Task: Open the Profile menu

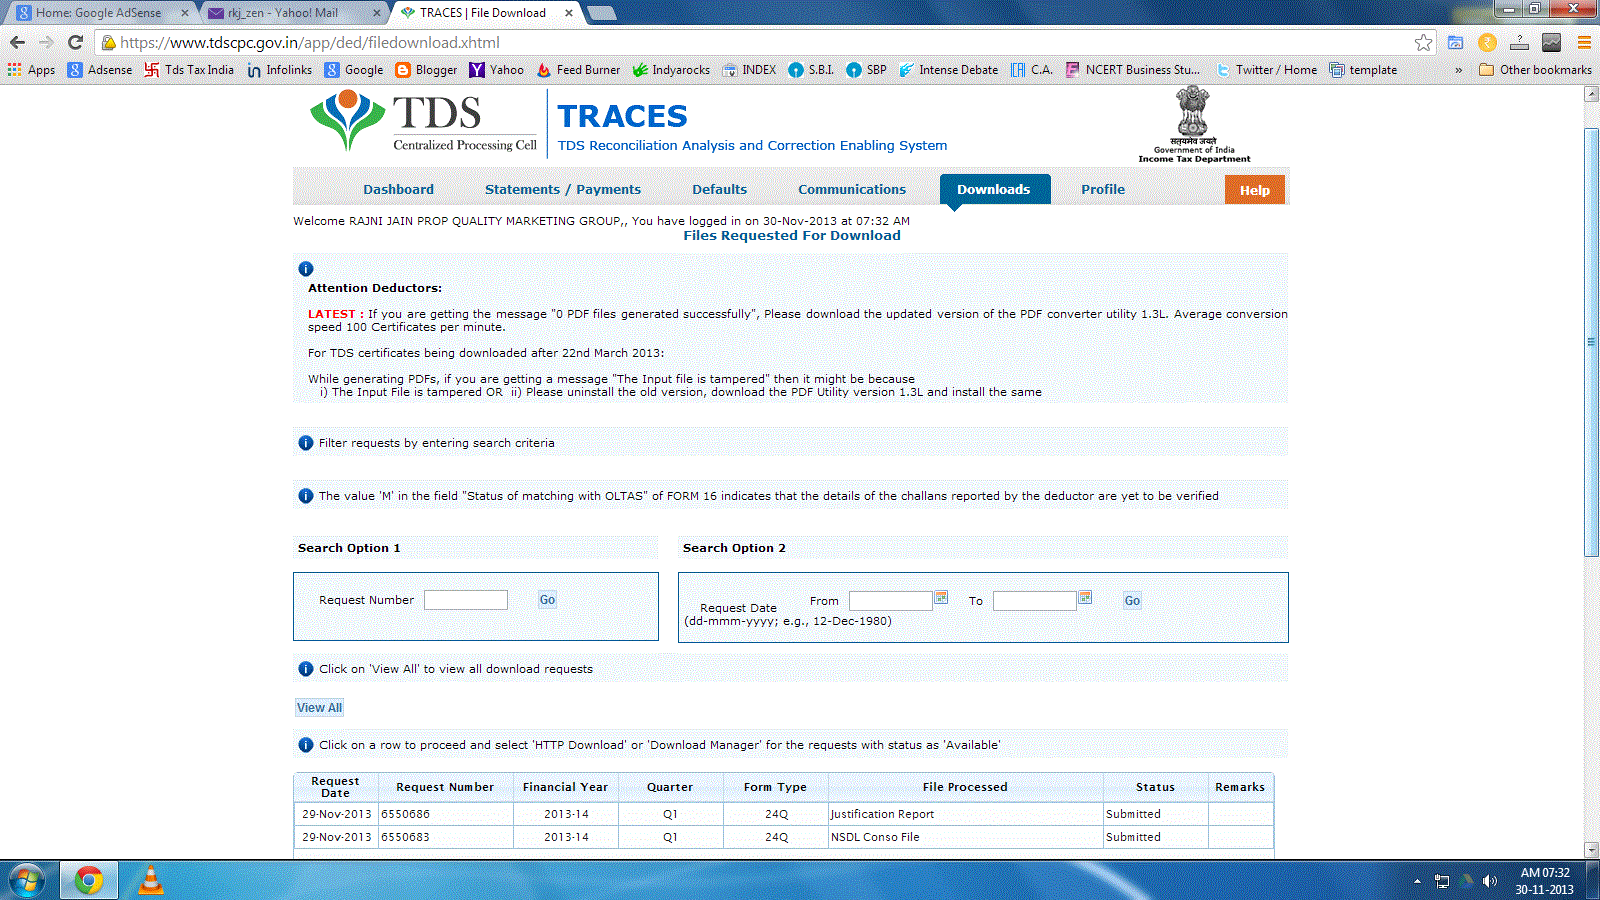Action: 1103,189
